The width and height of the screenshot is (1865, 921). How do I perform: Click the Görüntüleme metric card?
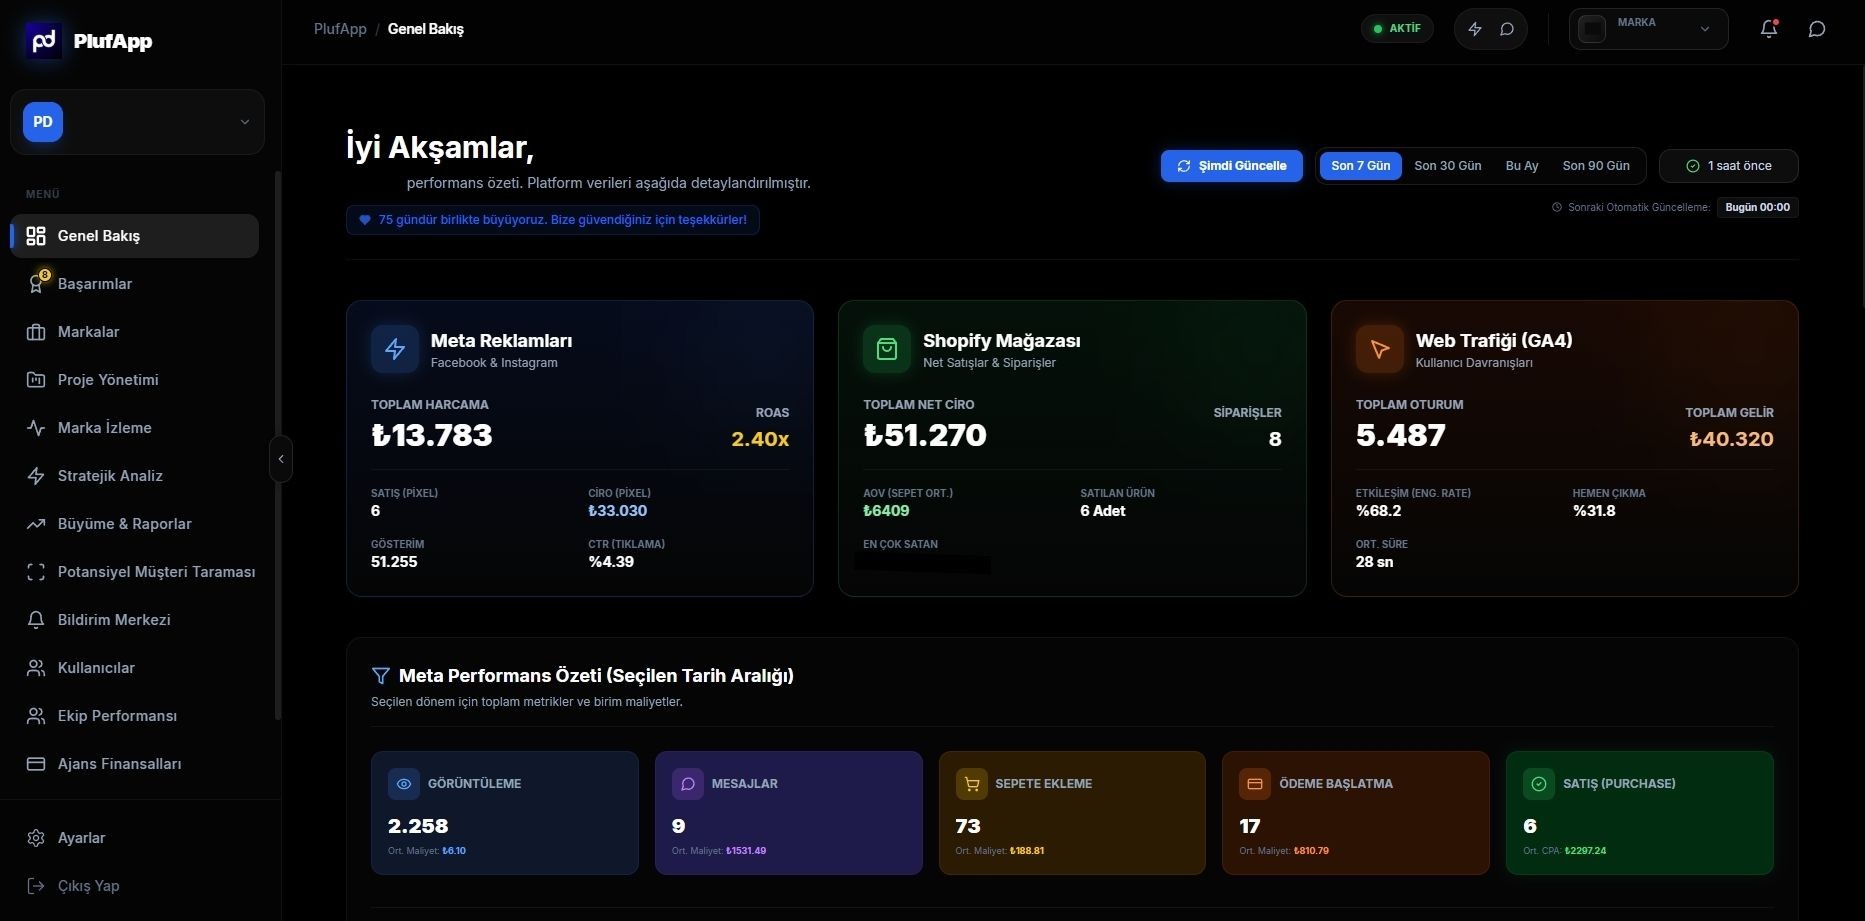505,813
